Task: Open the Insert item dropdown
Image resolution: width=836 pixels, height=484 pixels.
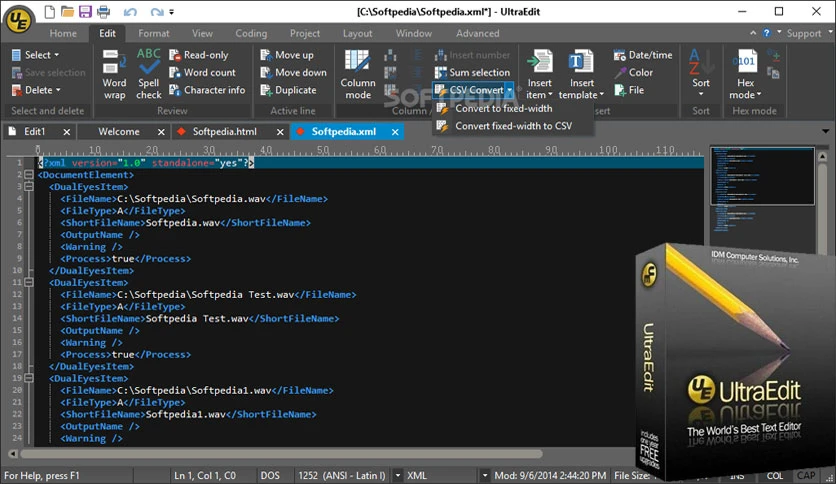Action: coord(540,74)
